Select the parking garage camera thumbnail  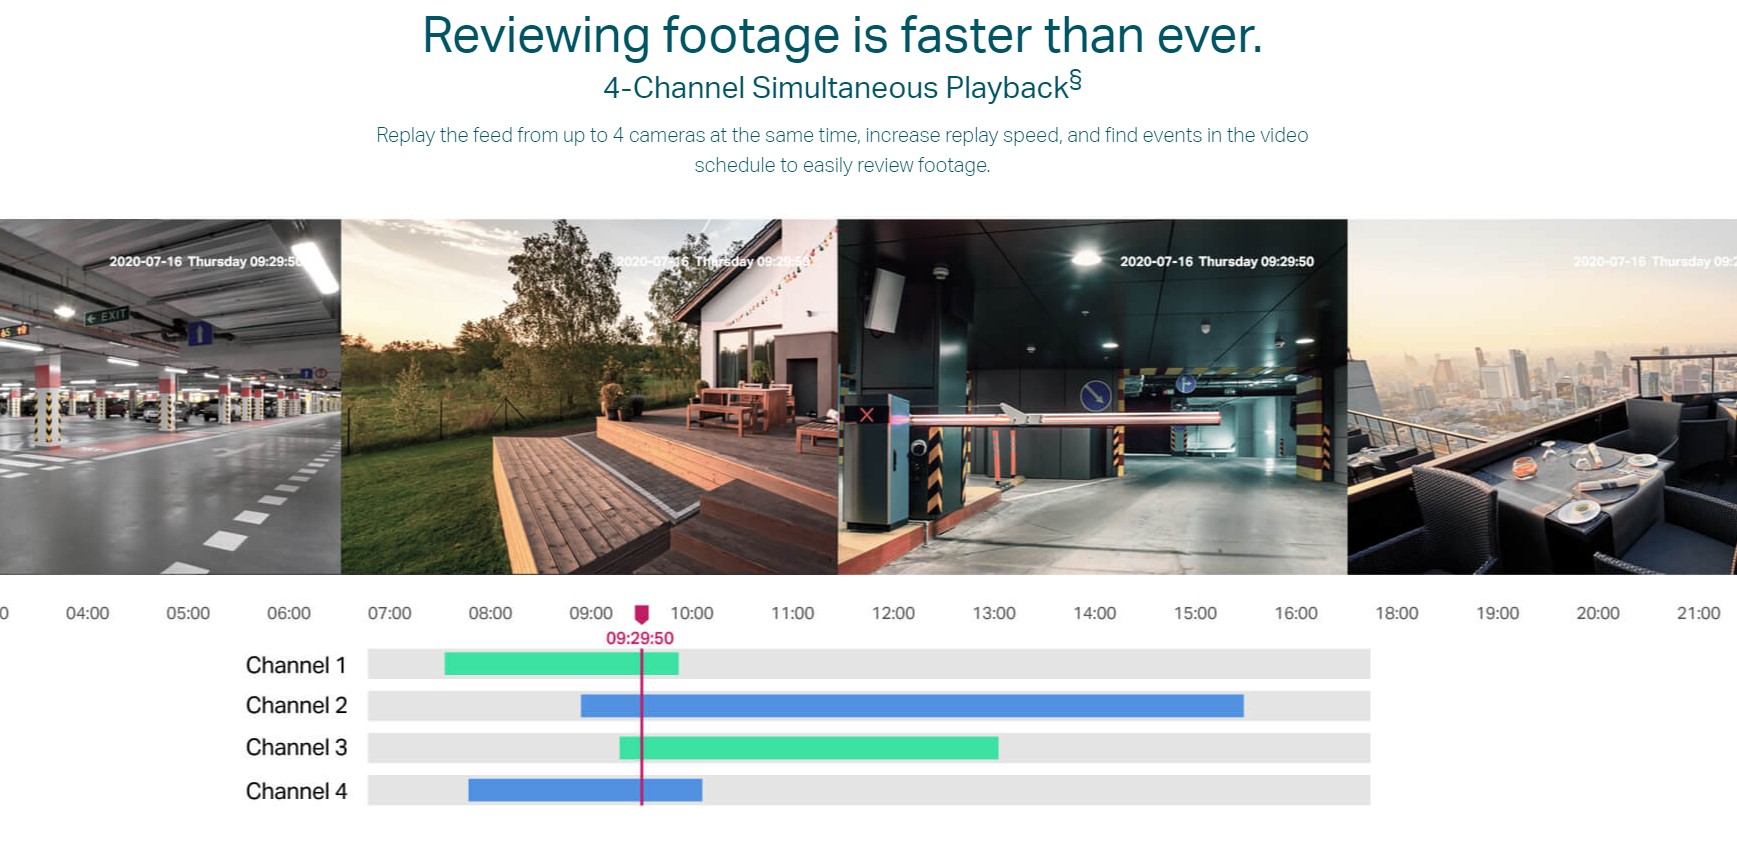coord(170,397)
